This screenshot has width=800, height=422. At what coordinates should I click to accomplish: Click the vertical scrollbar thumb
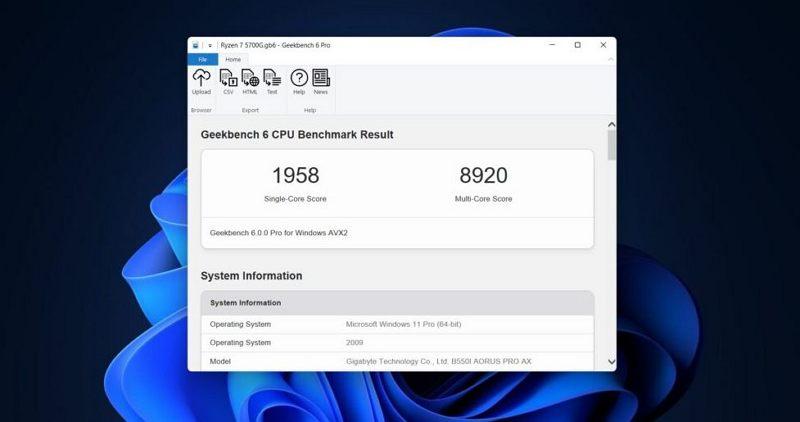[611, 145]
